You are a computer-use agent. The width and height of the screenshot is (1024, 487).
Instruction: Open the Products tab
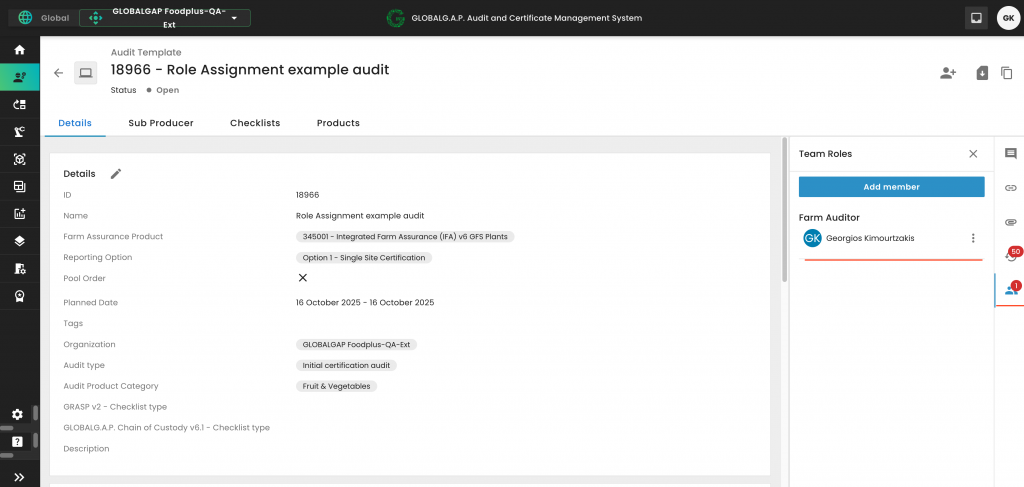click(338, 123)
